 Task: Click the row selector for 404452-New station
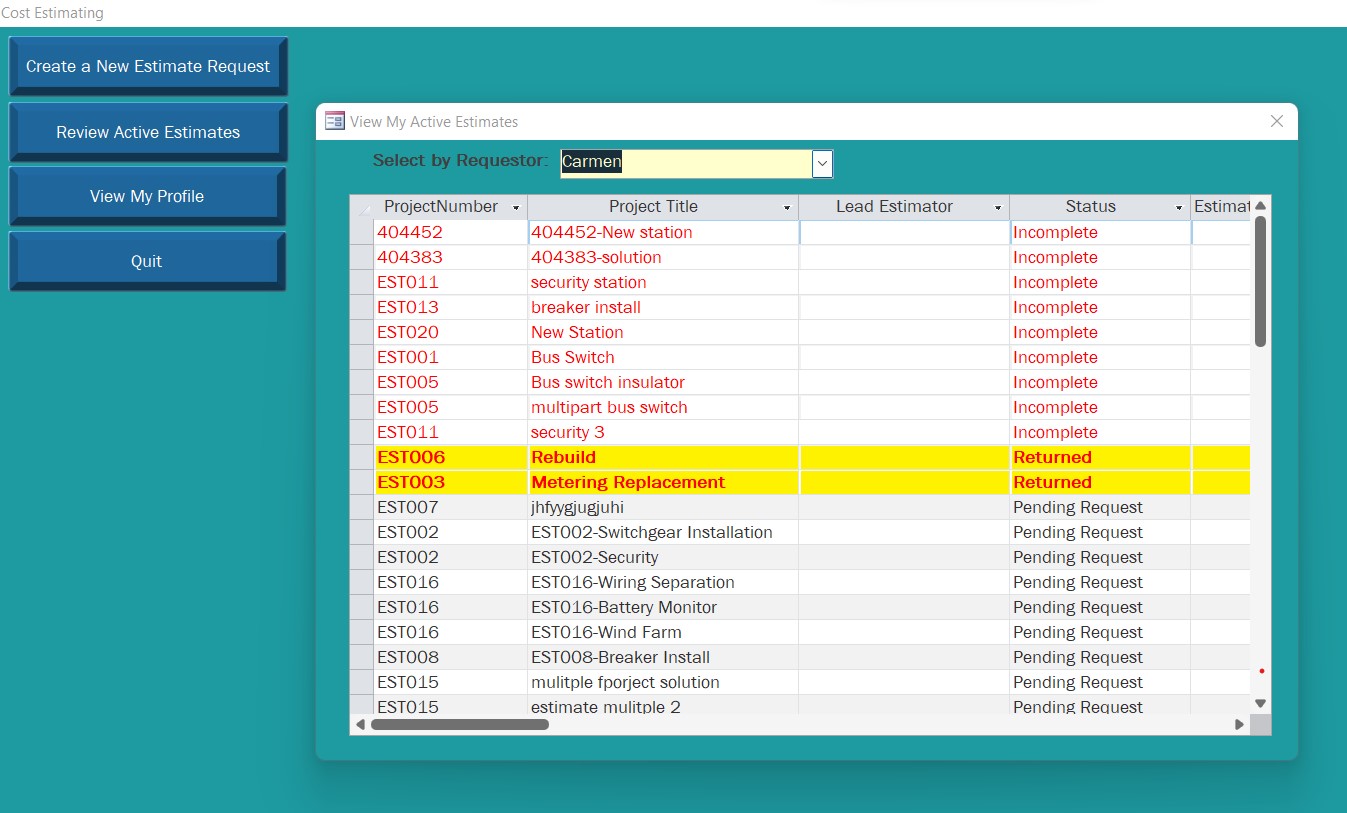pos(362,232)
